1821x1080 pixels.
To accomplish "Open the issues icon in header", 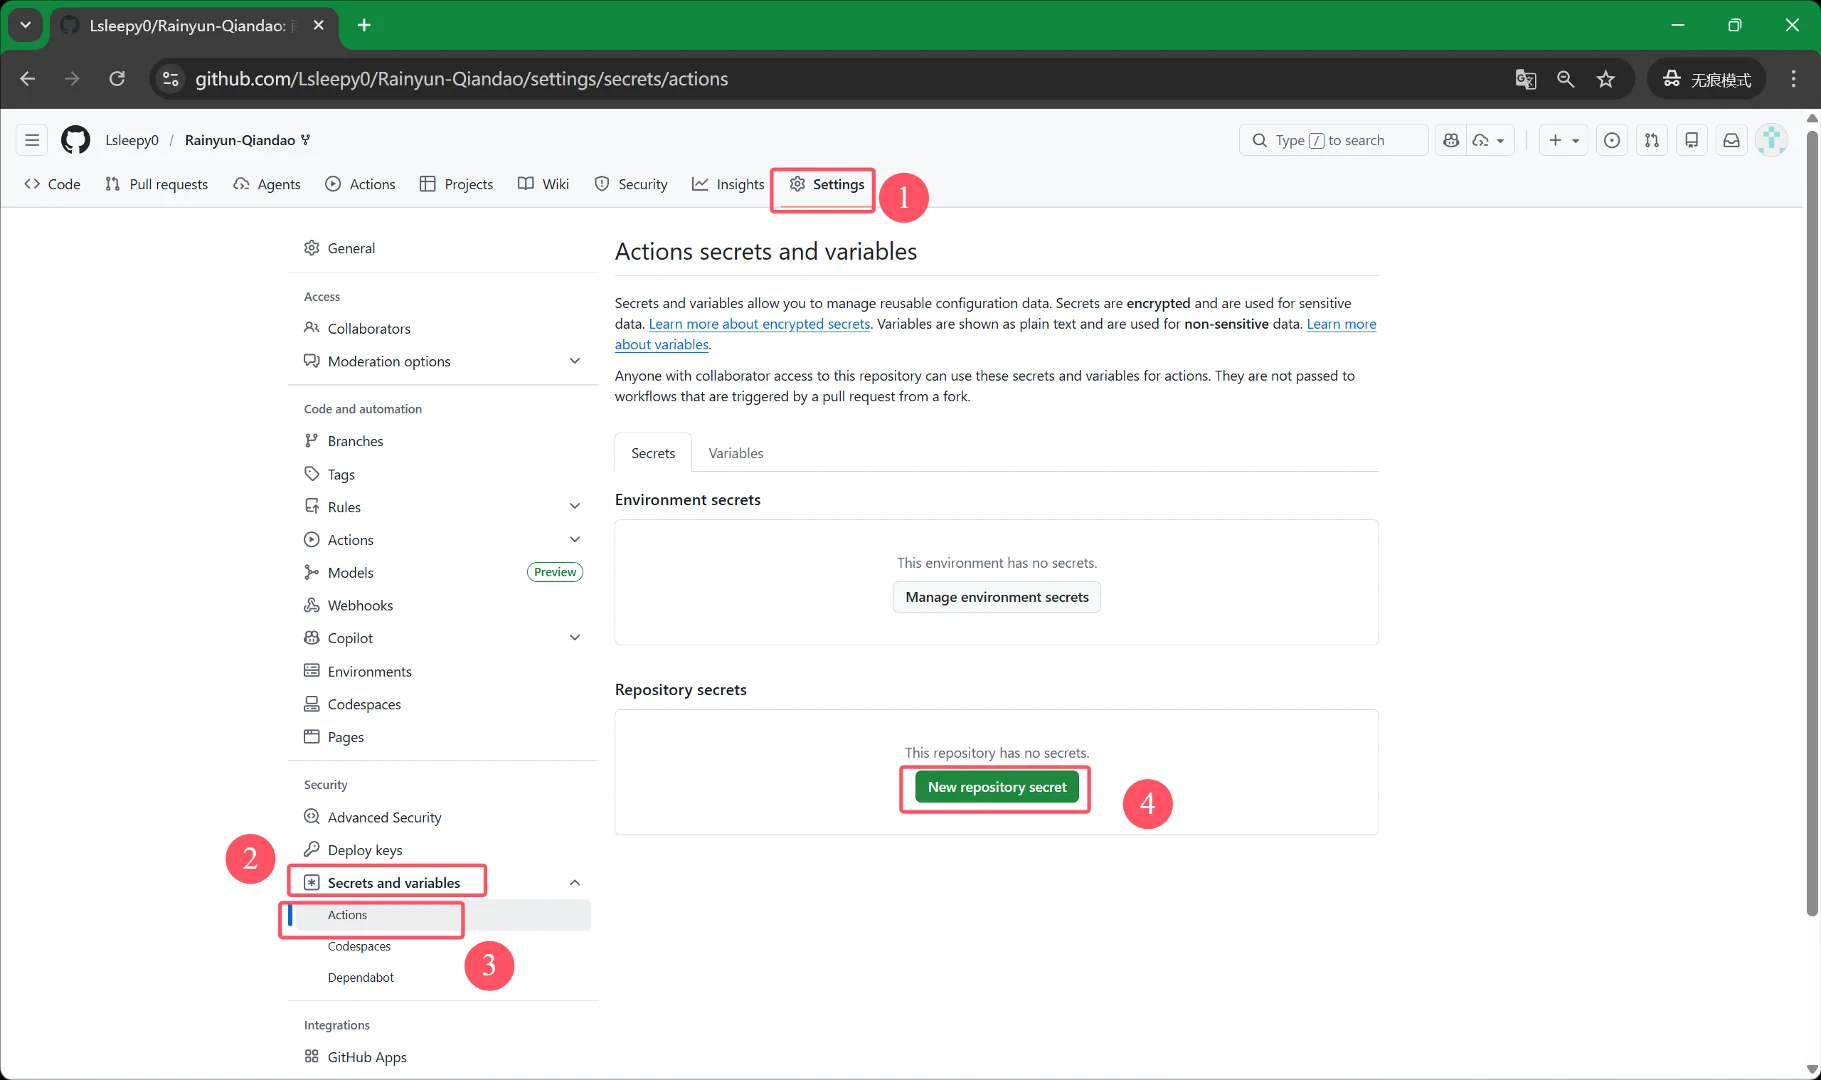I will pyautogui.click(x=1612, y=140).
